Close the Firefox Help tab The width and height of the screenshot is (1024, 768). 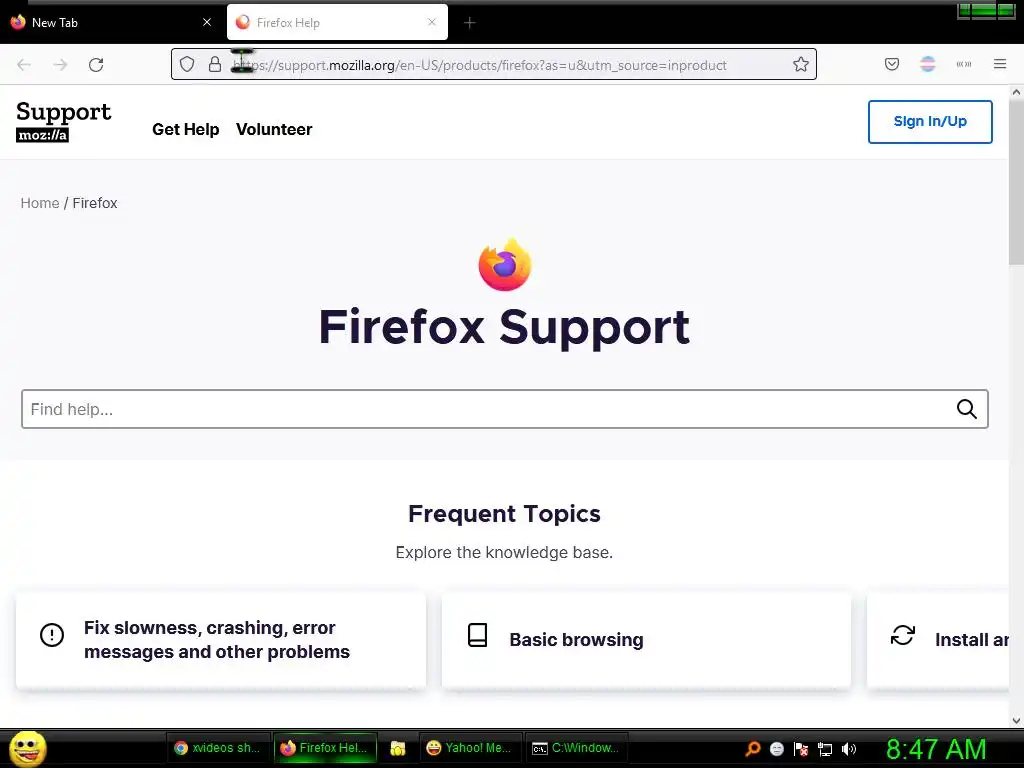coord(432,22)
